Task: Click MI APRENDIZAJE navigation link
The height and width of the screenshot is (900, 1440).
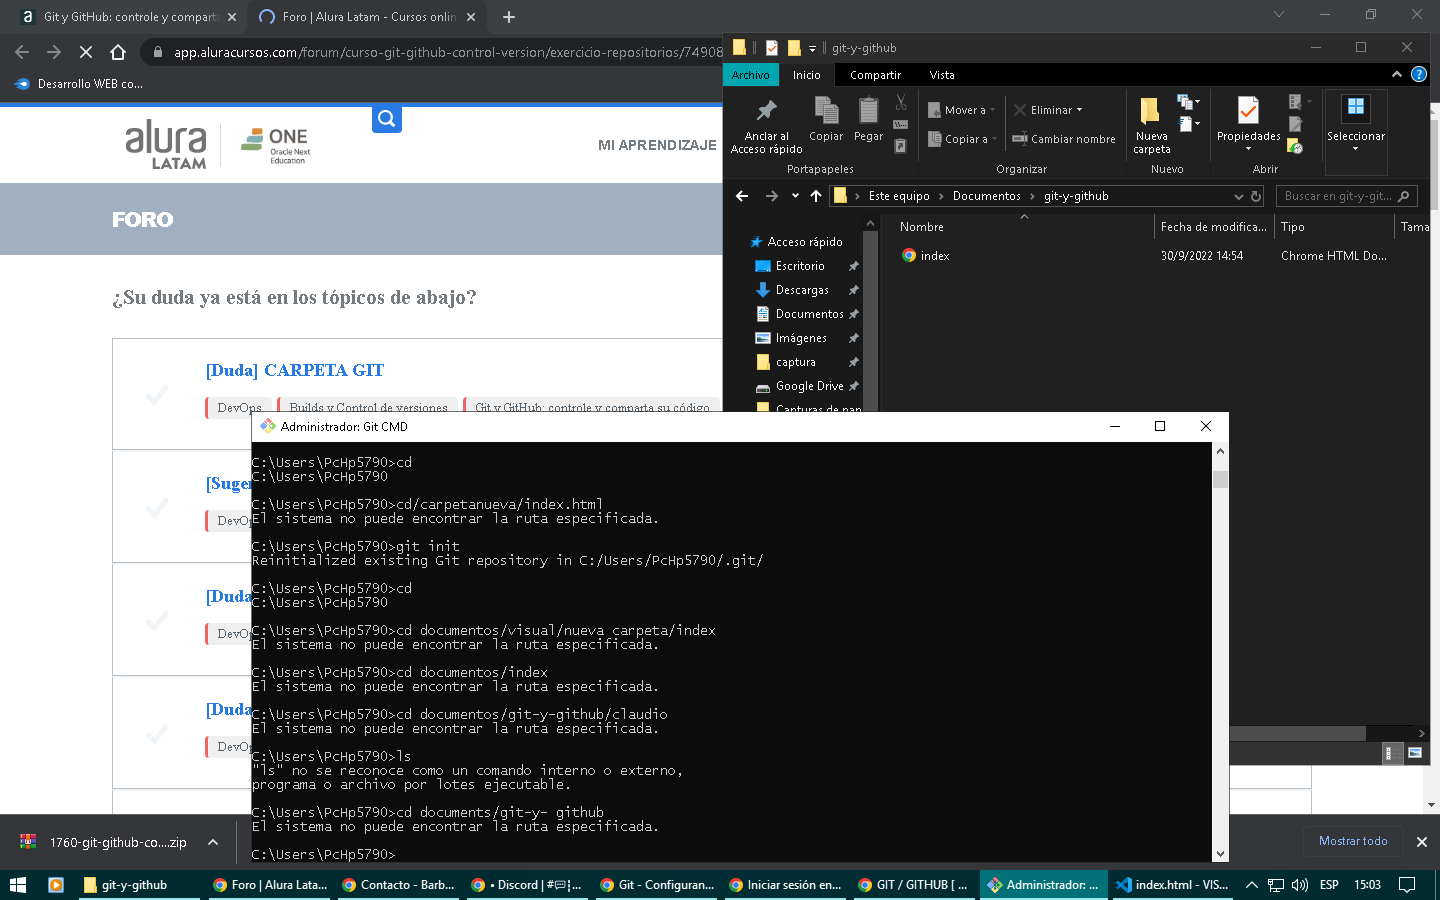Action: click(x=657, y=145)
